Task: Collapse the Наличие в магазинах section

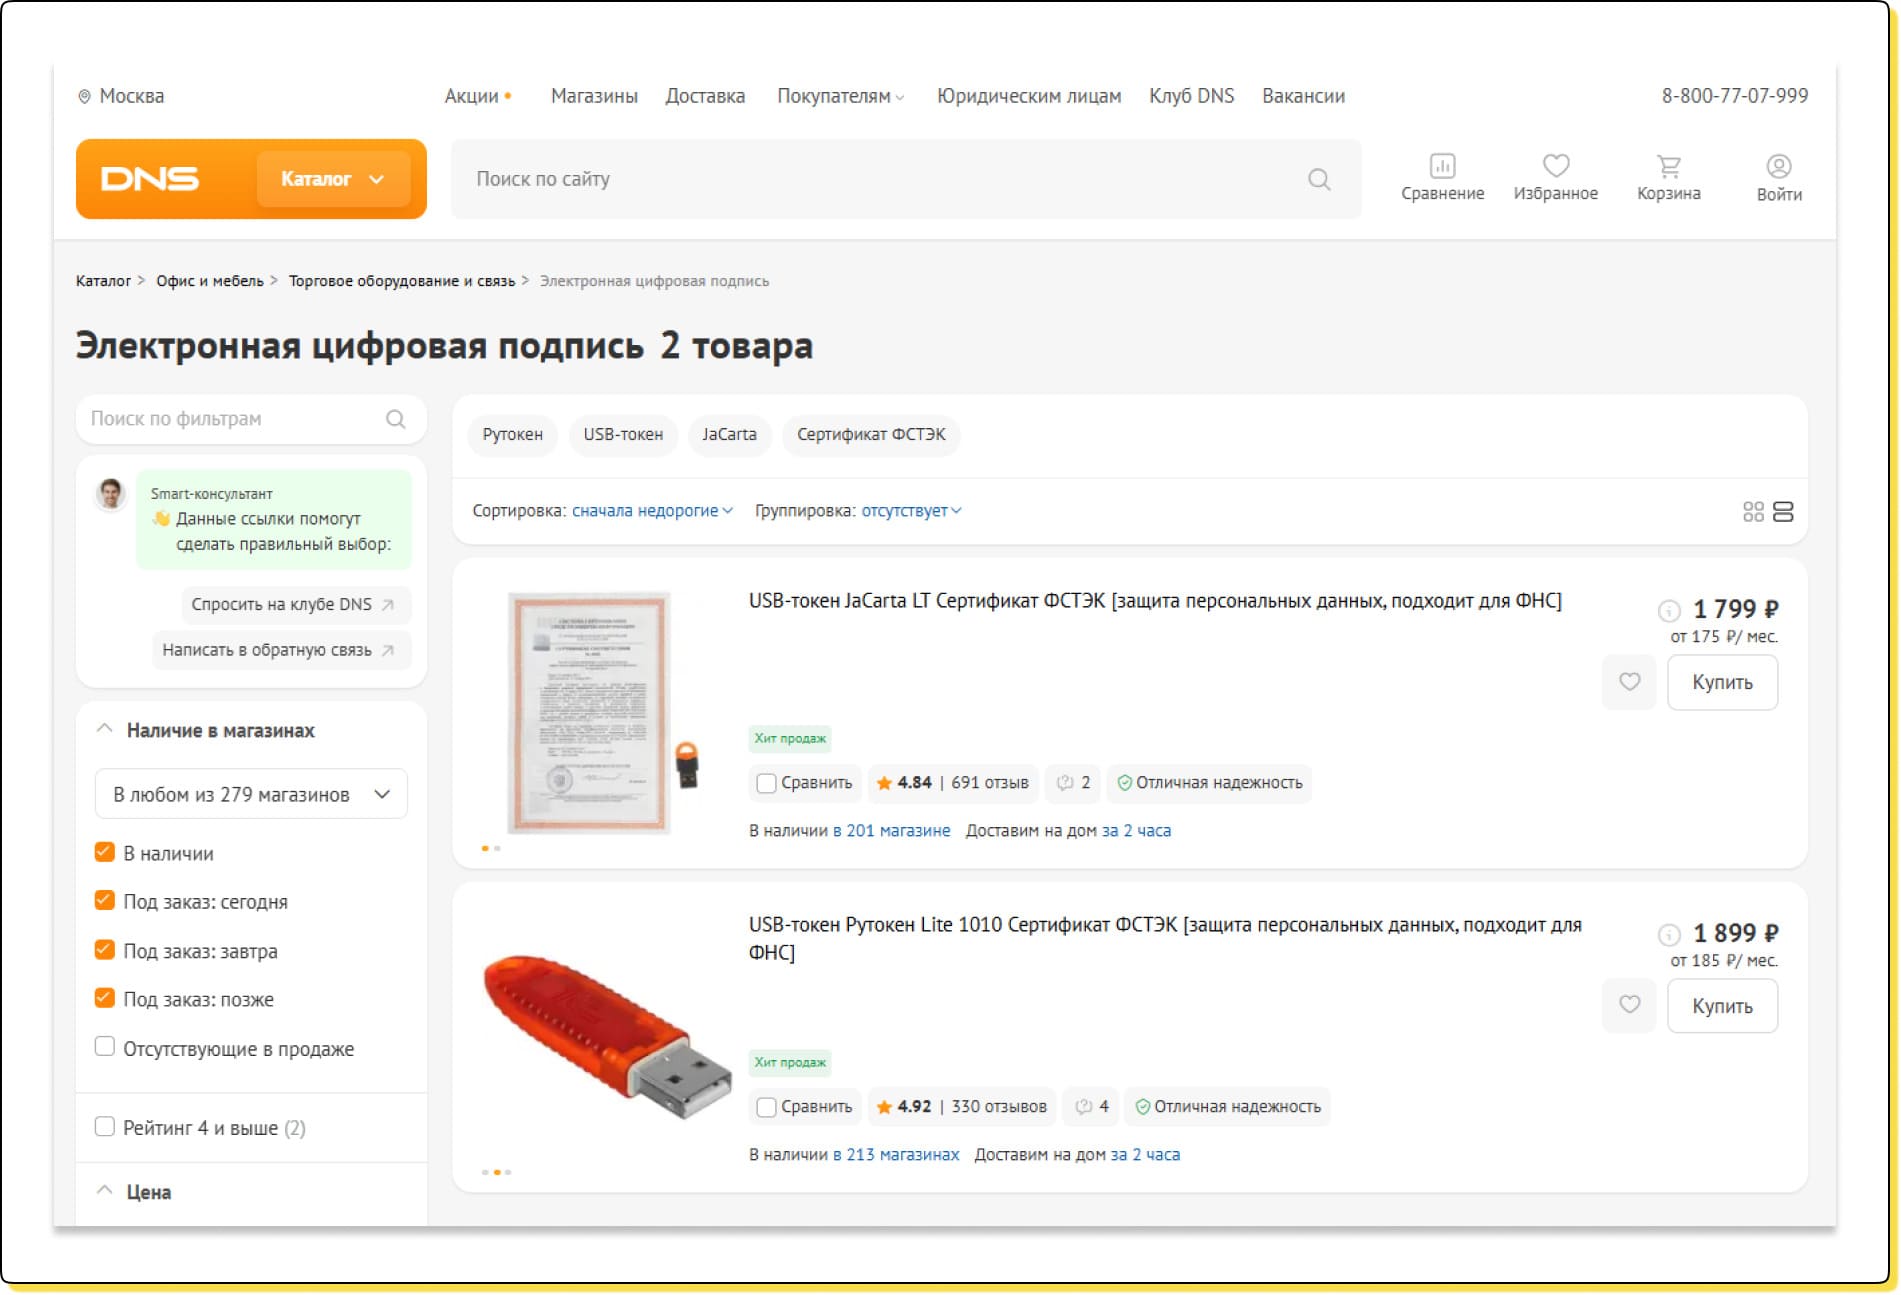Action: click(x=104, y=729)
